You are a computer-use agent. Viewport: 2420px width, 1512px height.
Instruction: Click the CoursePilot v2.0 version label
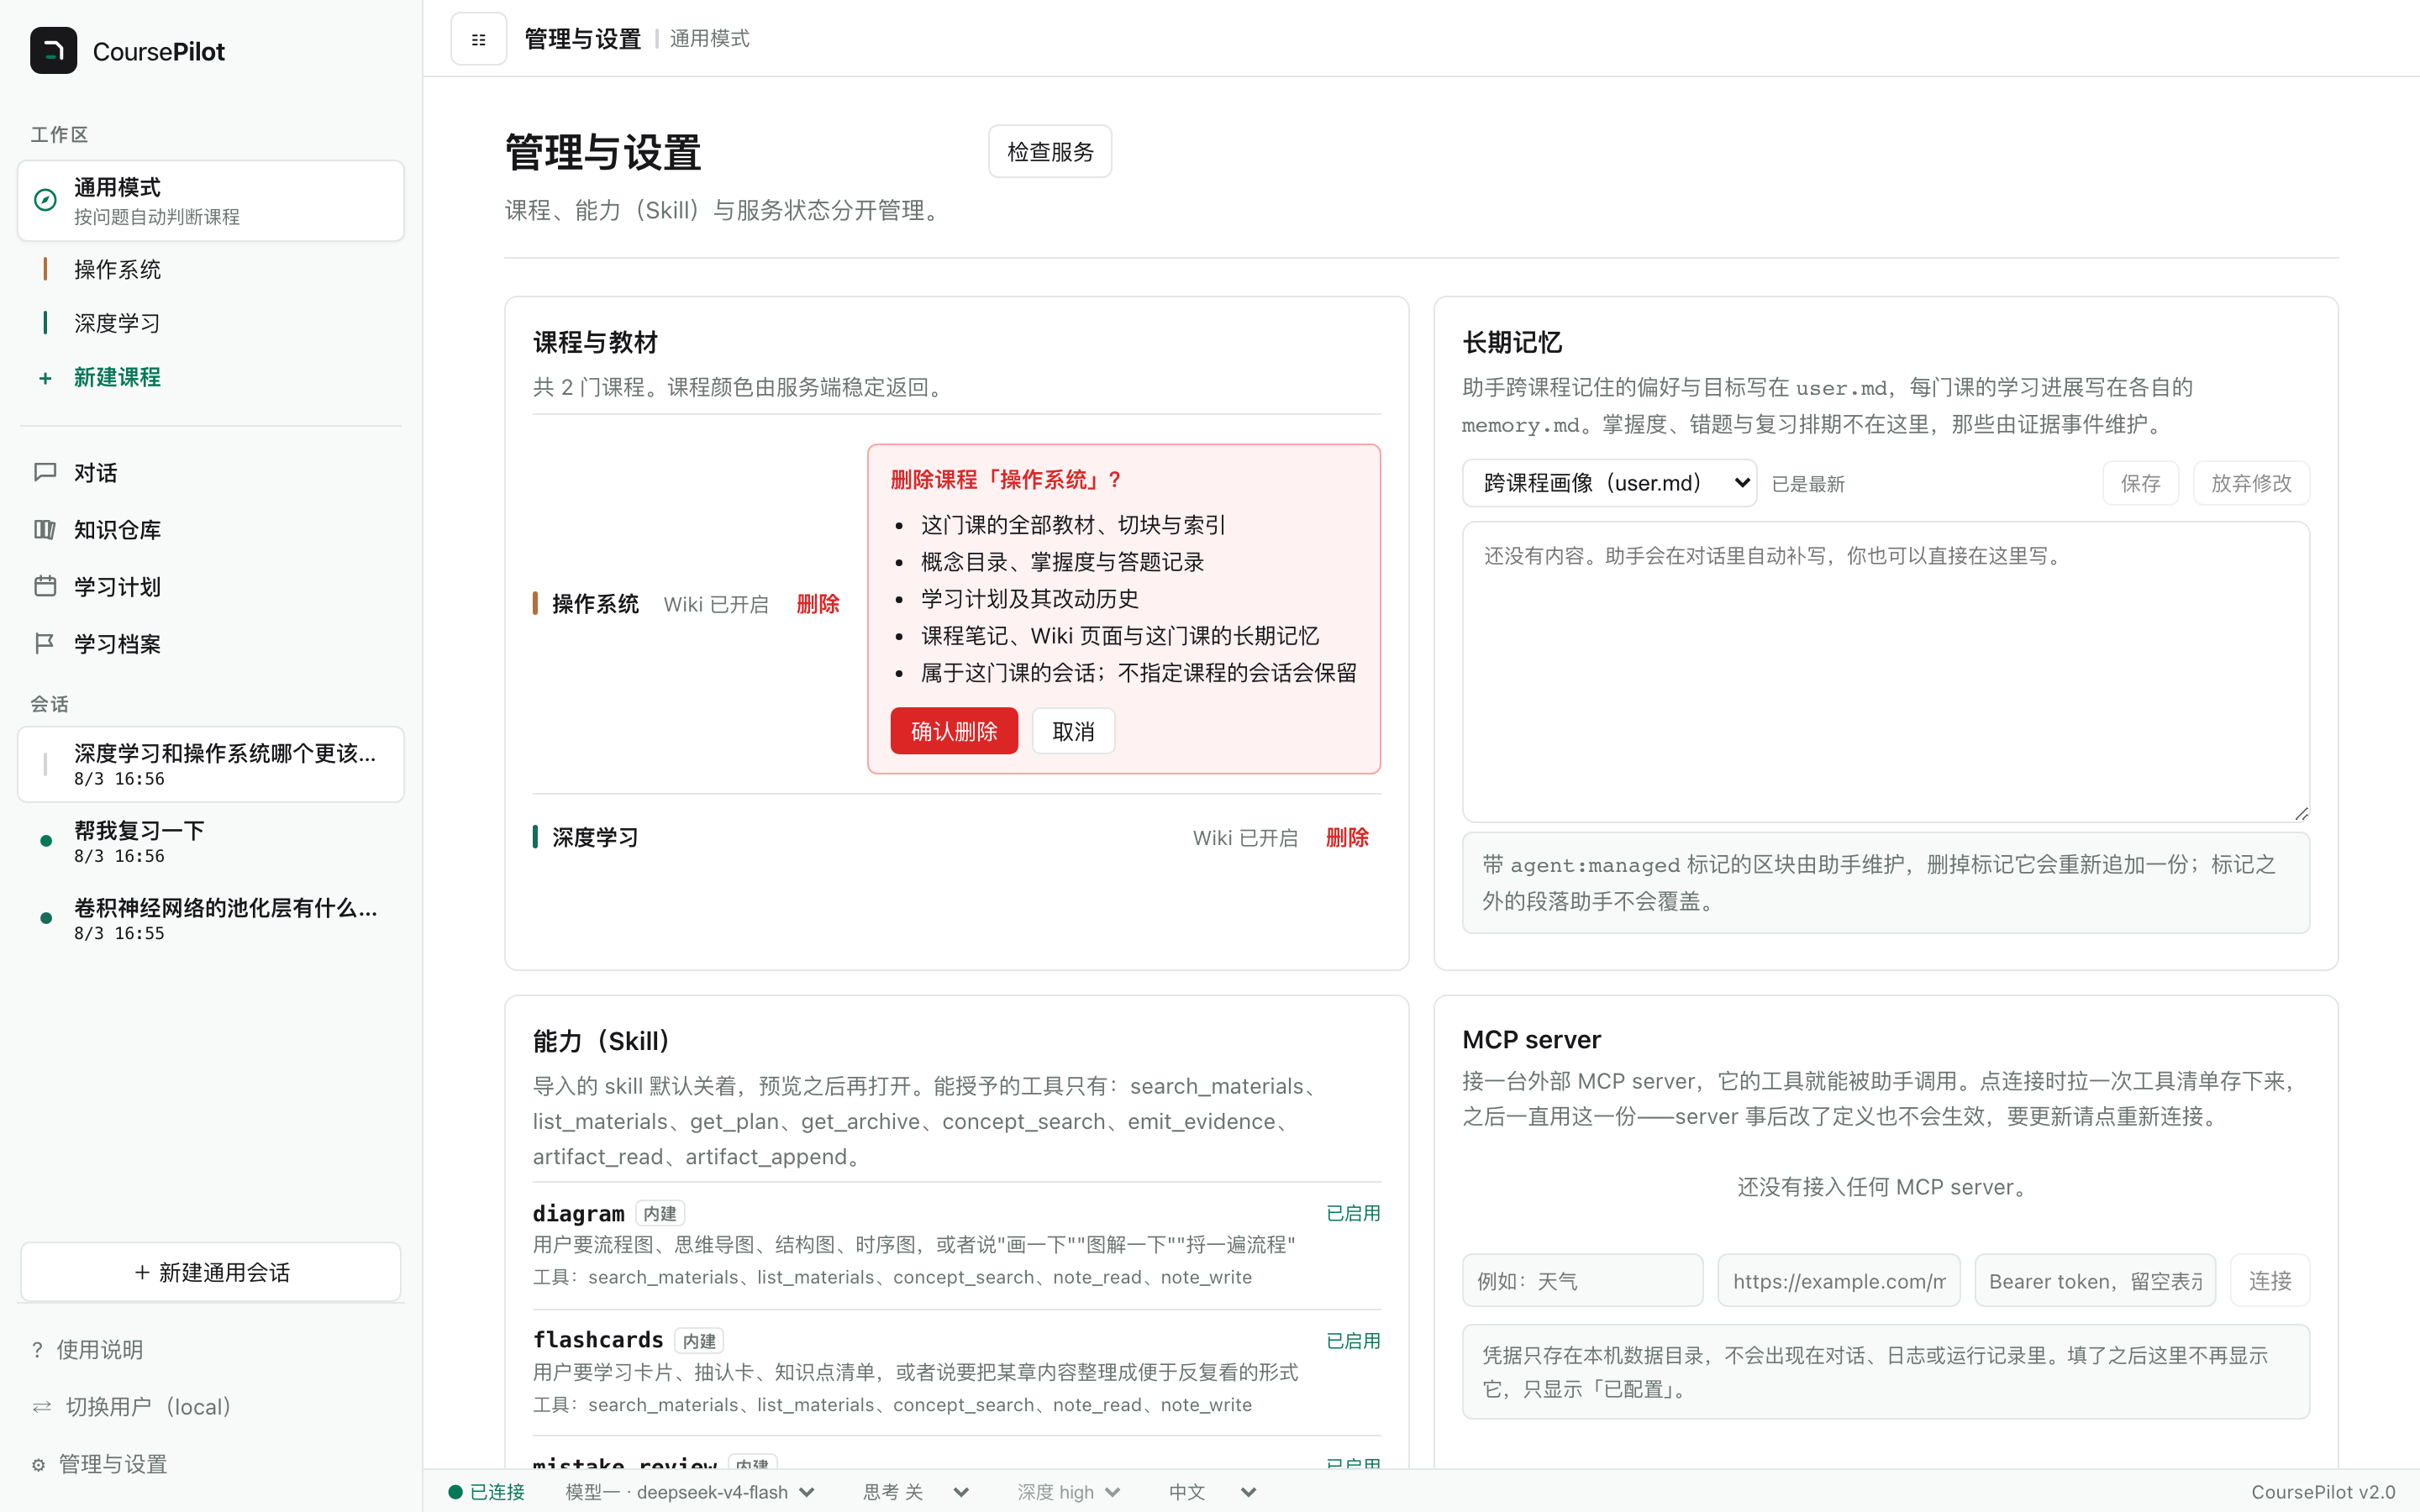(2323, 1492)
